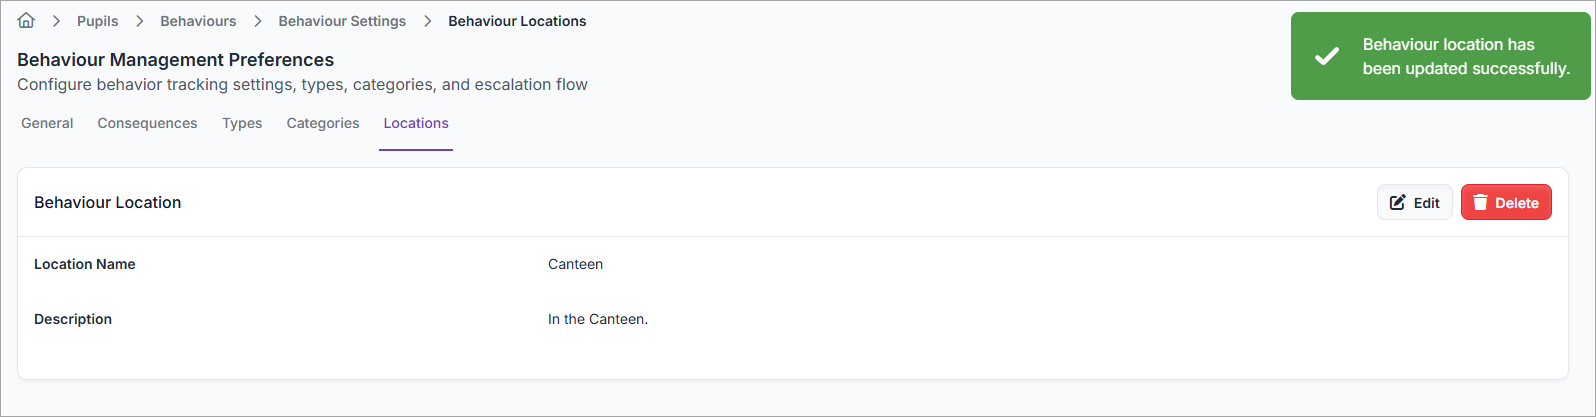The width and height of the screenshot is (1596, 417).
Task: Select the Locations tab
Action: 416,123
